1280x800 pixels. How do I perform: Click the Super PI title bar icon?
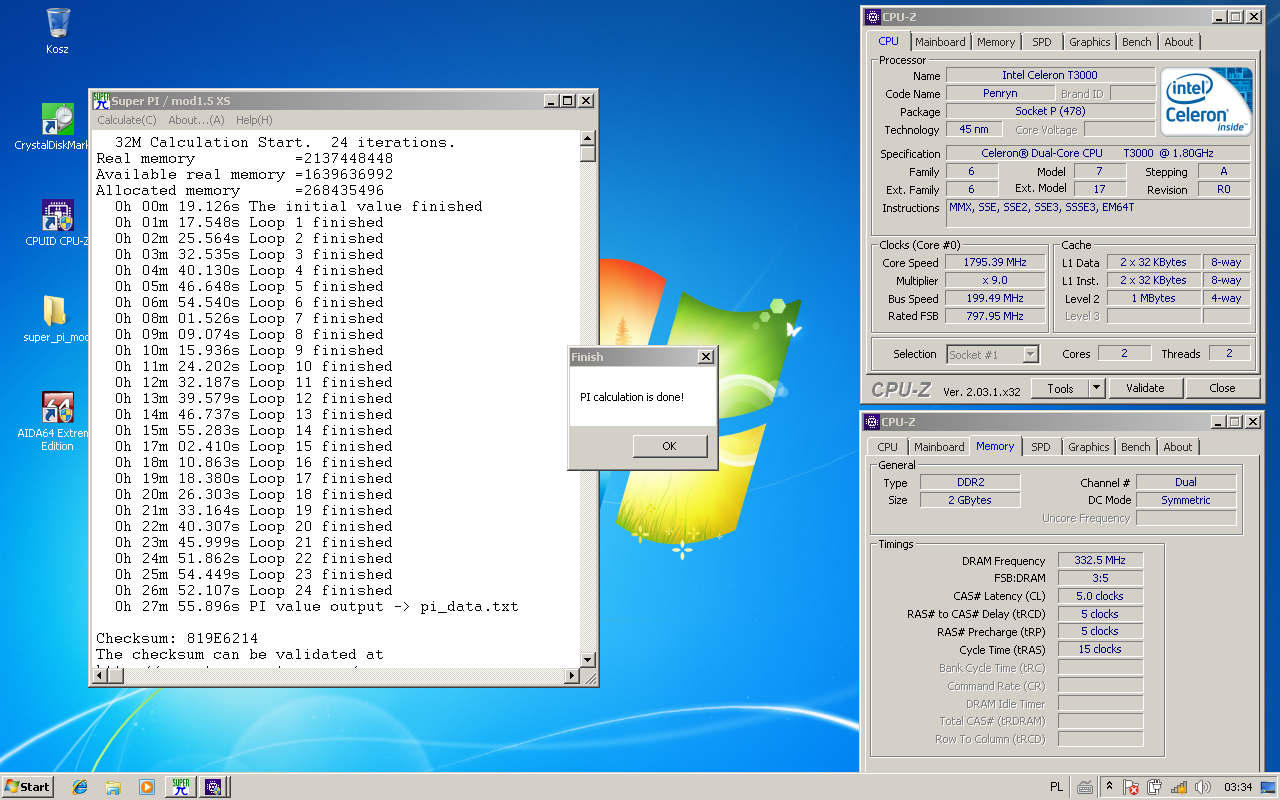pyautogui.click(x=101, y=100)
